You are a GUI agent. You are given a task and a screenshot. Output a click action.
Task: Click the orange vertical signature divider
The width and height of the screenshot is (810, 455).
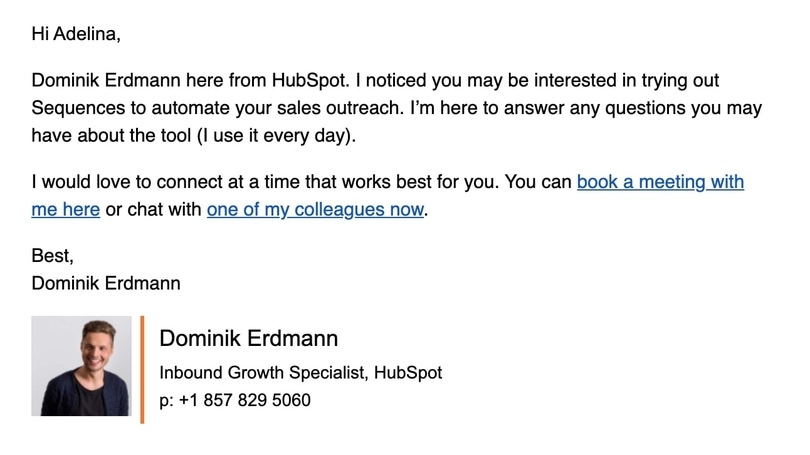[x=142, y=369]
